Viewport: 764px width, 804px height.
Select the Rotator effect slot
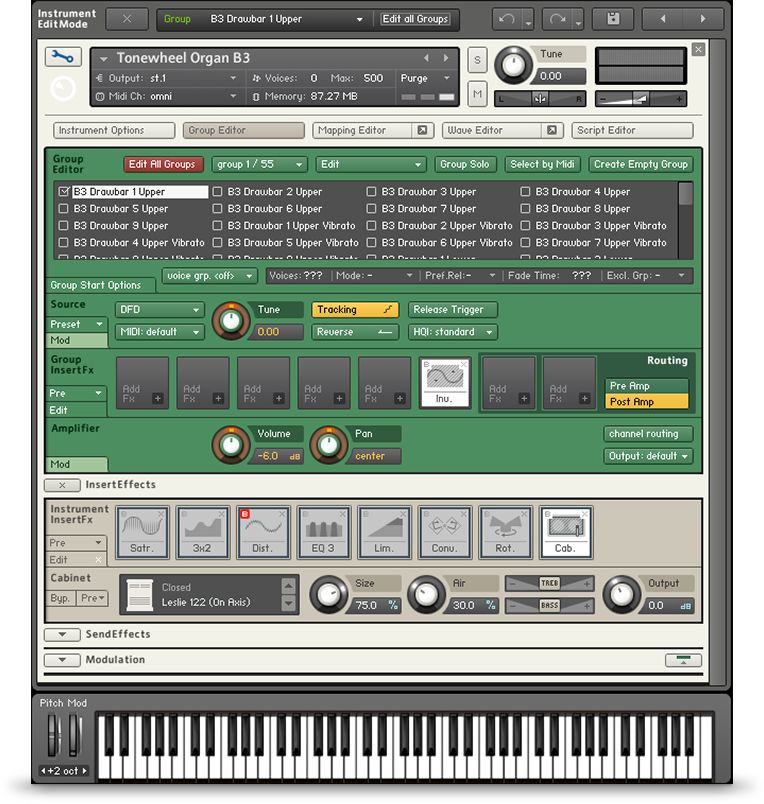(505, 531)
